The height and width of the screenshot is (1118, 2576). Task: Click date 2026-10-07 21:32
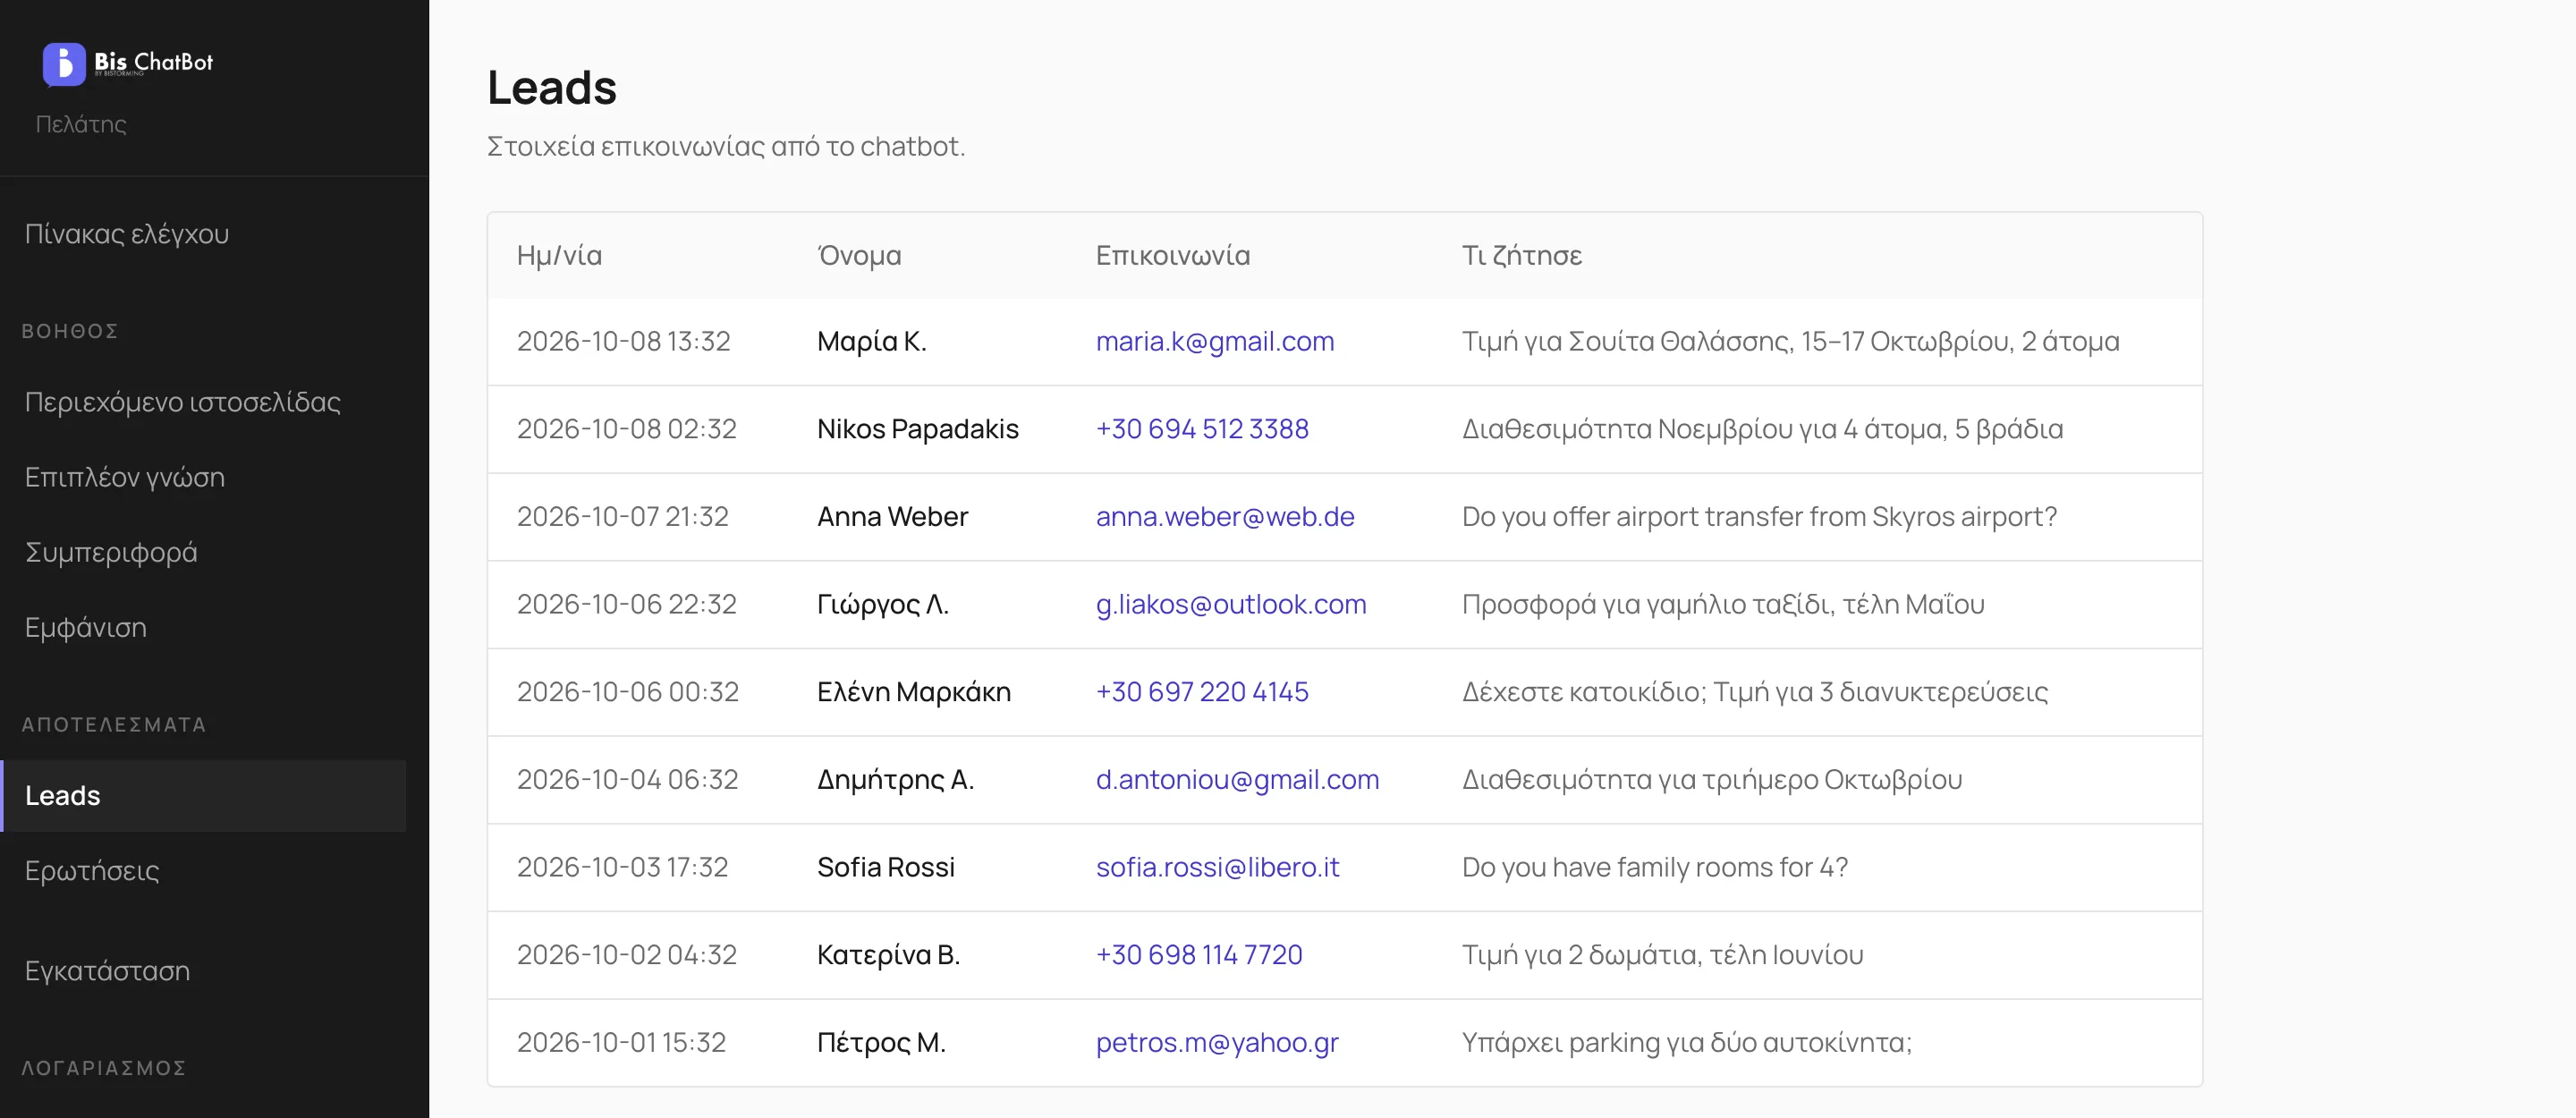point(623,517)
